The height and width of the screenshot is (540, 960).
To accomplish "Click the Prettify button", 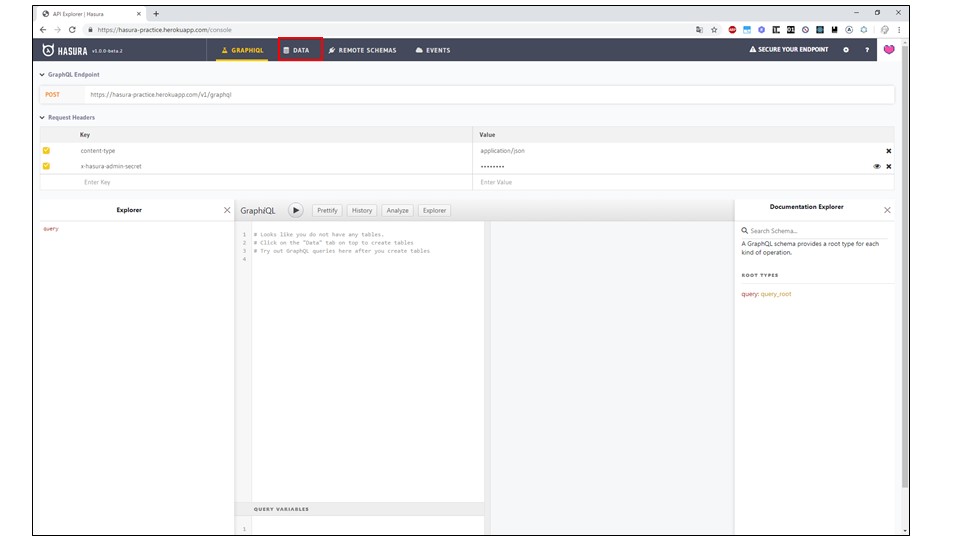I will [327, 211].
